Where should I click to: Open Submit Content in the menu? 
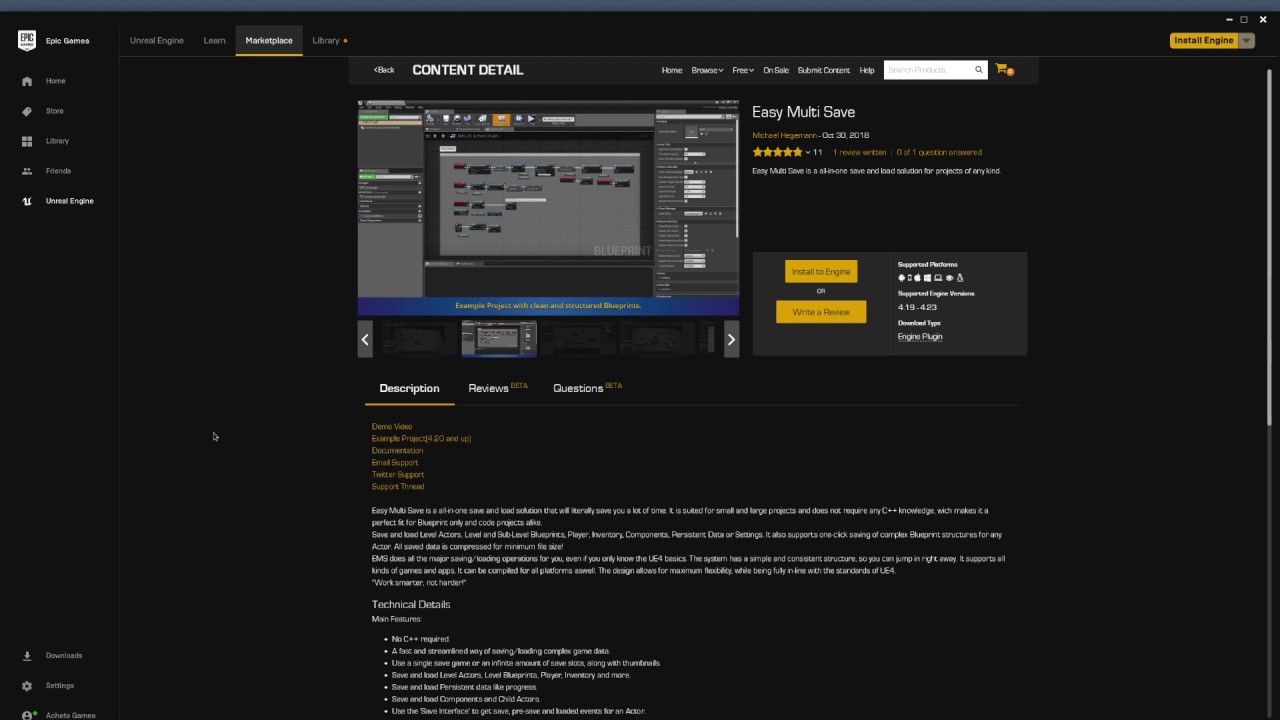coord(824,70)
